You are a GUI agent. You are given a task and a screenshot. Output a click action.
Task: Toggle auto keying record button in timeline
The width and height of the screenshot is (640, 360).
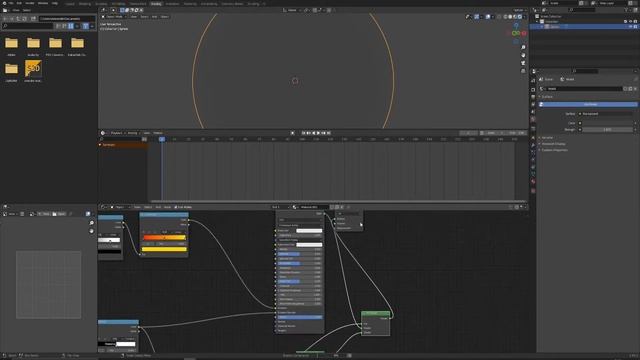click(x=292, y=133)
